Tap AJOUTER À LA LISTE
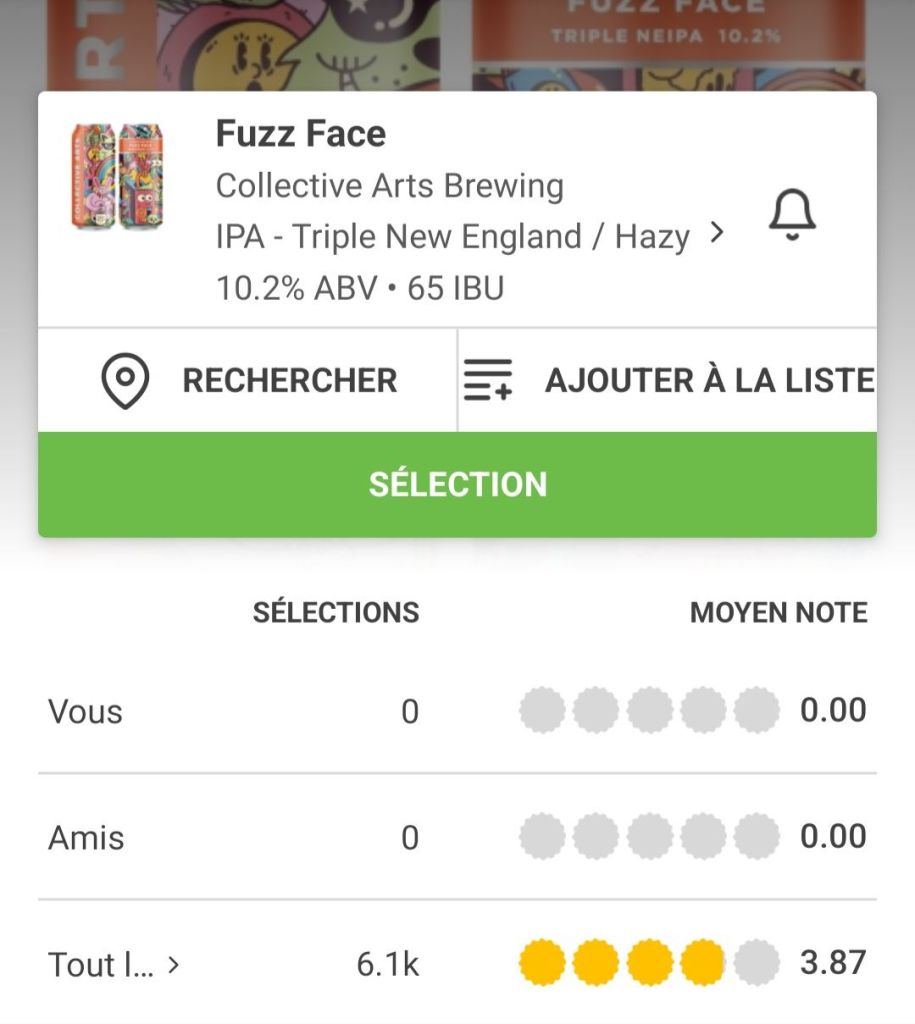This screenshot has height=1024, width=915. (x=709, y=381)
